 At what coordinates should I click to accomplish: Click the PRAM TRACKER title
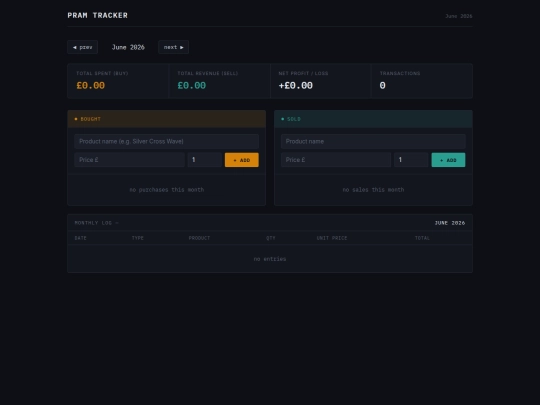click(97, 15)
